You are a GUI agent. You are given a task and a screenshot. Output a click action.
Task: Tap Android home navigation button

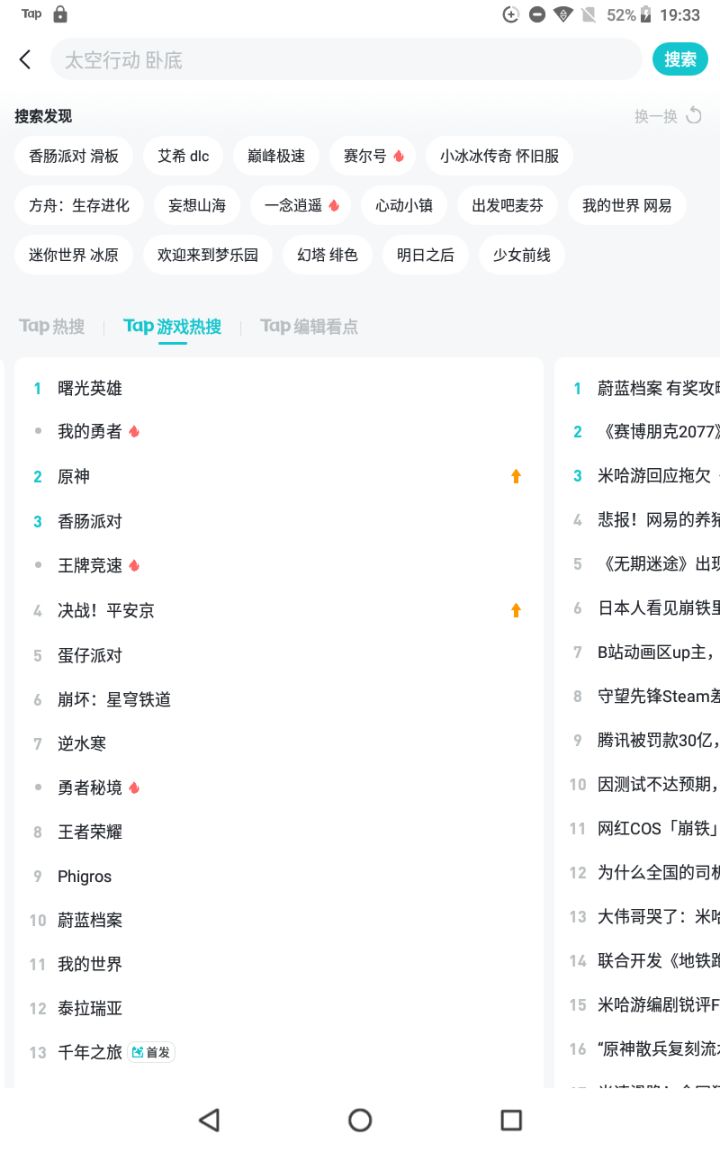360,1120
